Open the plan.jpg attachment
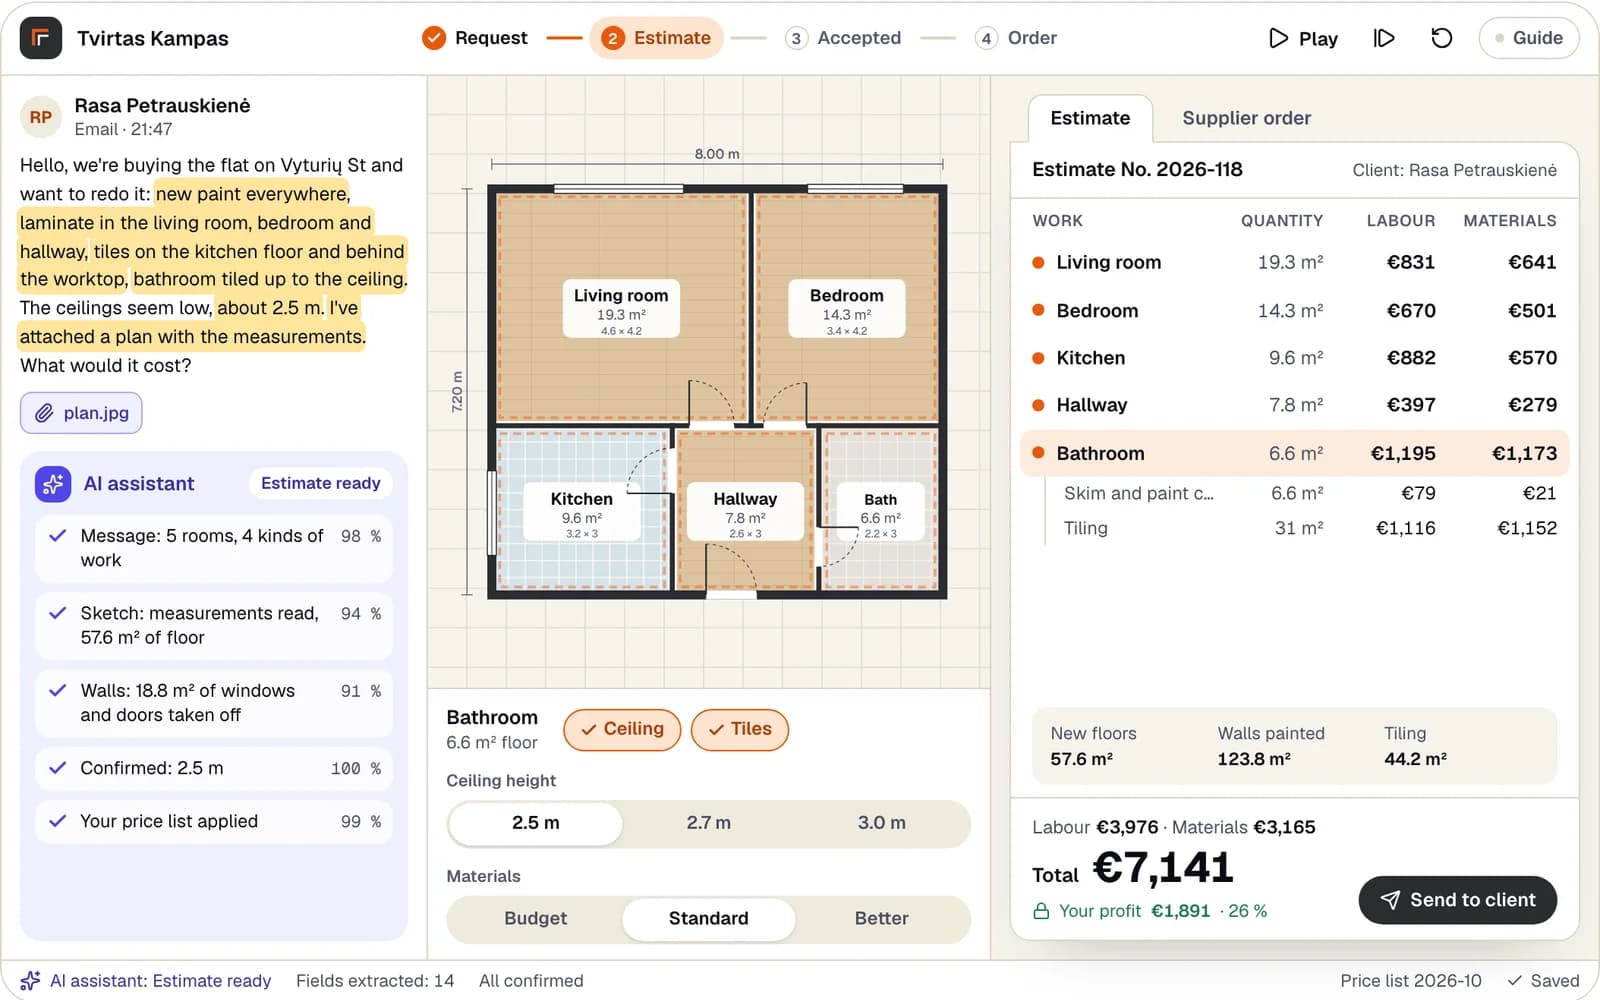 click(x=81, y=413)
